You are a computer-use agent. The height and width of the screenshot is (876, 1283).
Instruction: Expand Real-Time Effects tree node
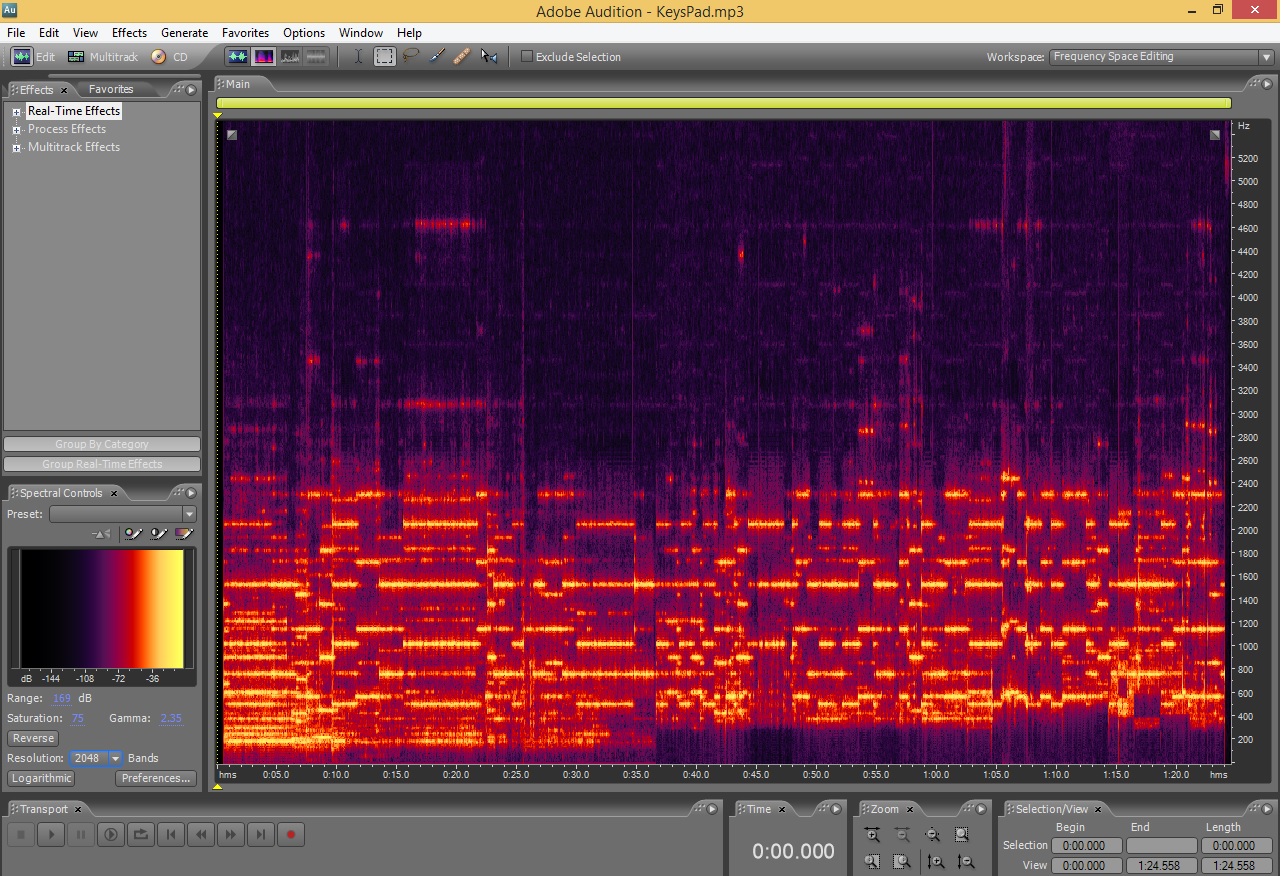click(x=17, y=112)
